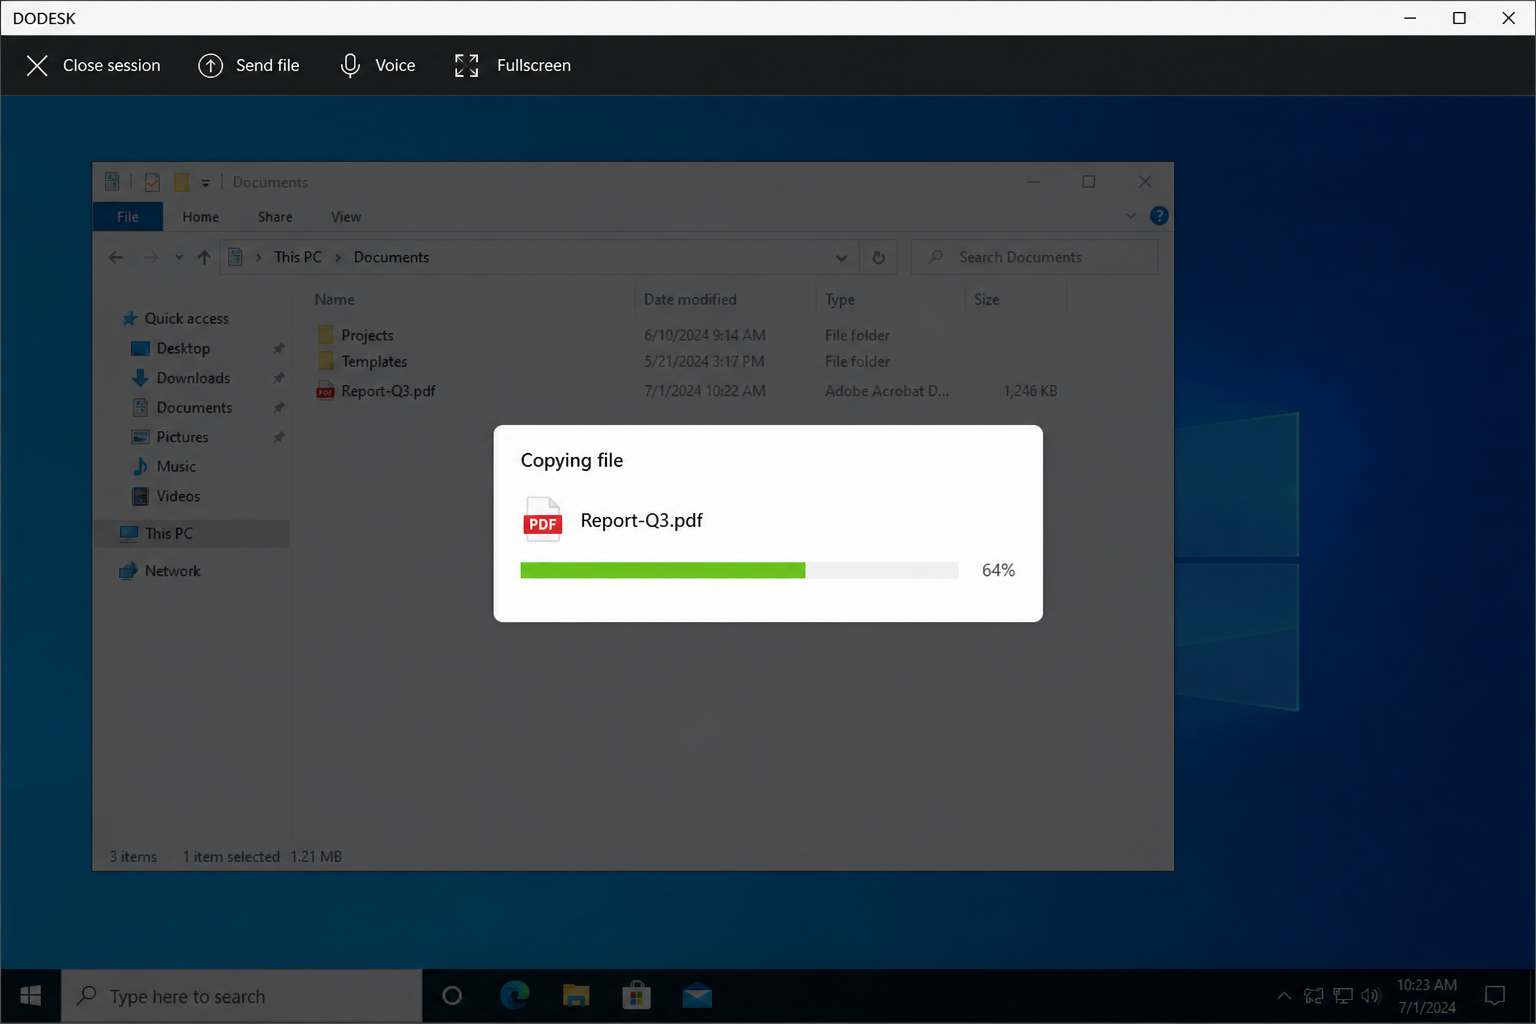Viewport: 1536px width, 1024px height.
Task: Open recent locations dropdown arrow
Action: pos(179,257)
